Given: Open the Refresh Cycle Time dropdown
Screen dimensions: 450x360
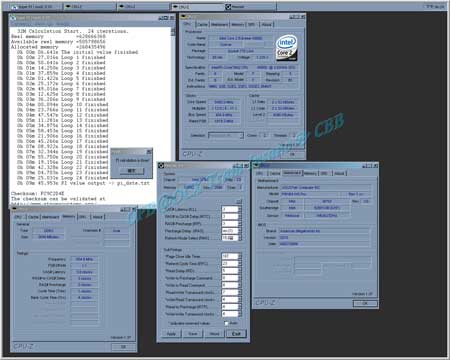Looking at the screenshot, I should [x=240, y=264].
